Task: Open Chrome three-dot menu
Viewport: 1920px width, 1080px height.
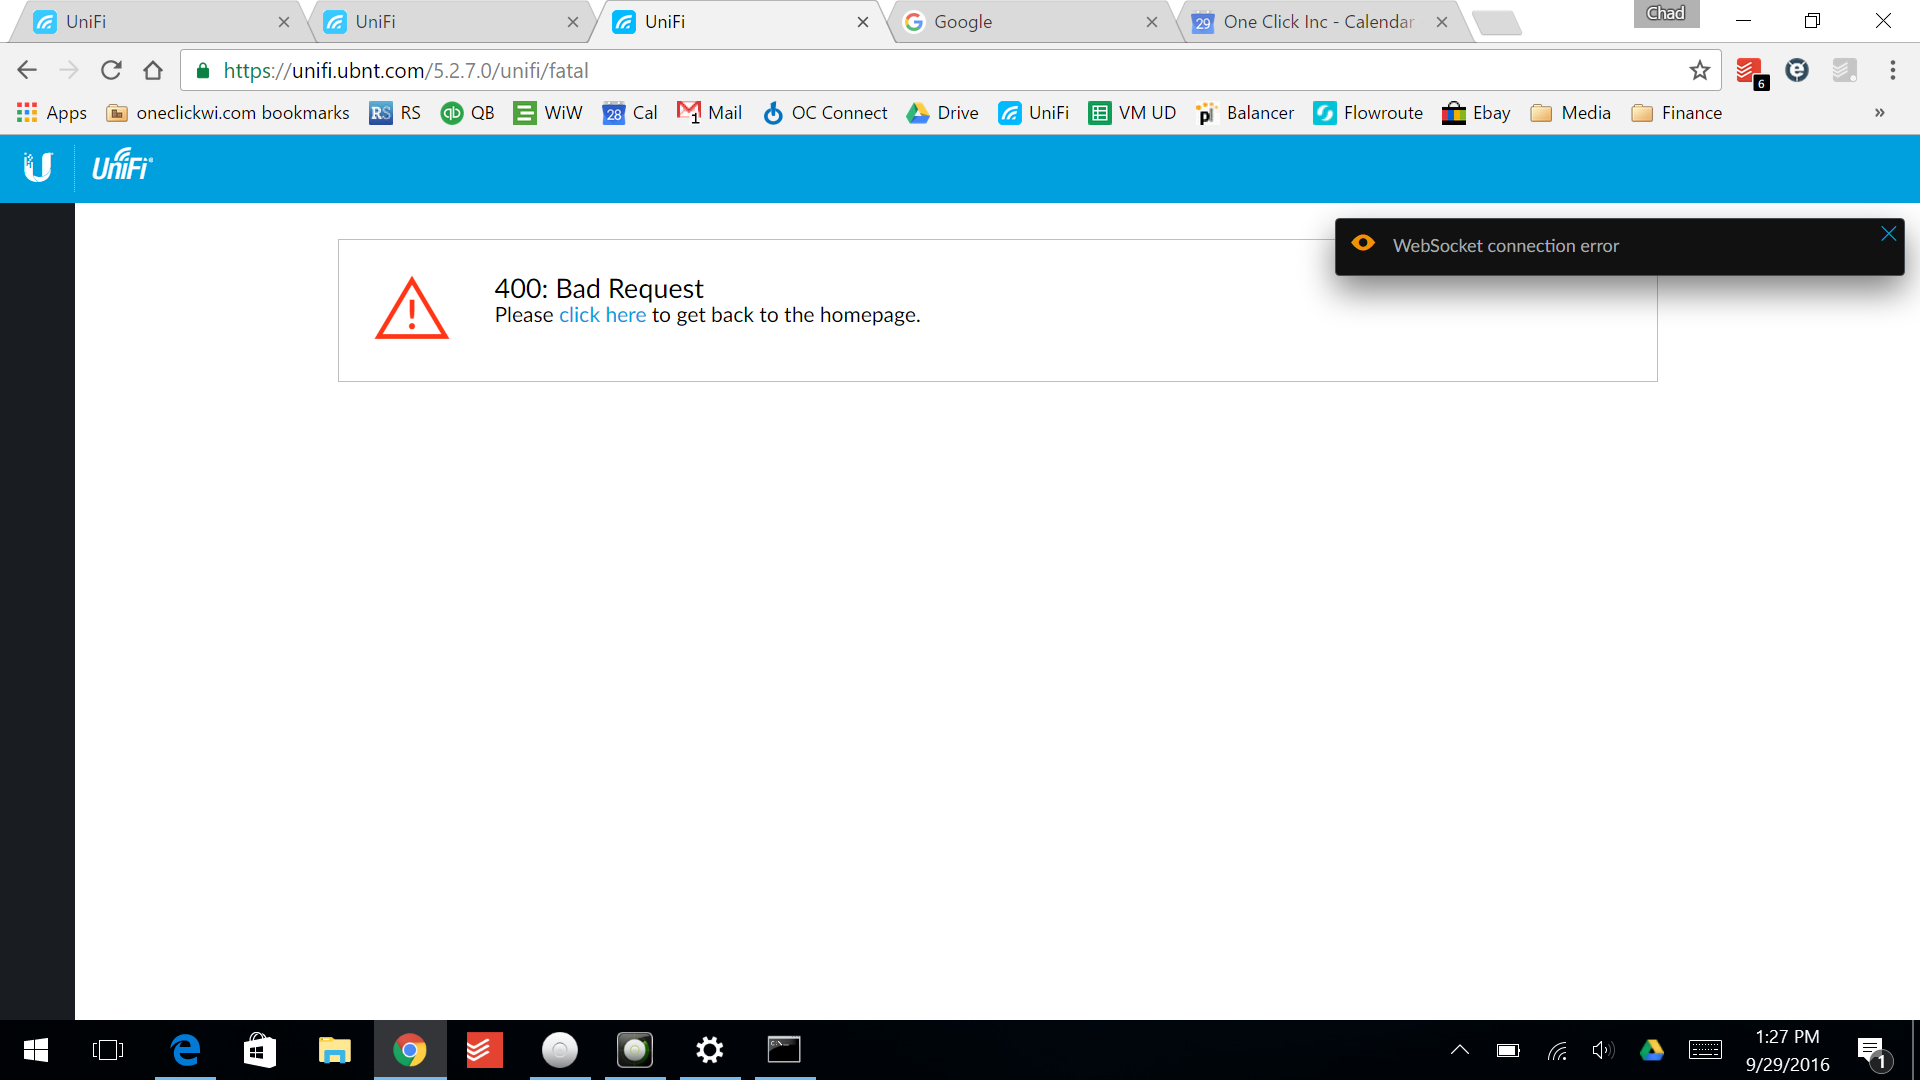Action: coord(1892,71)
